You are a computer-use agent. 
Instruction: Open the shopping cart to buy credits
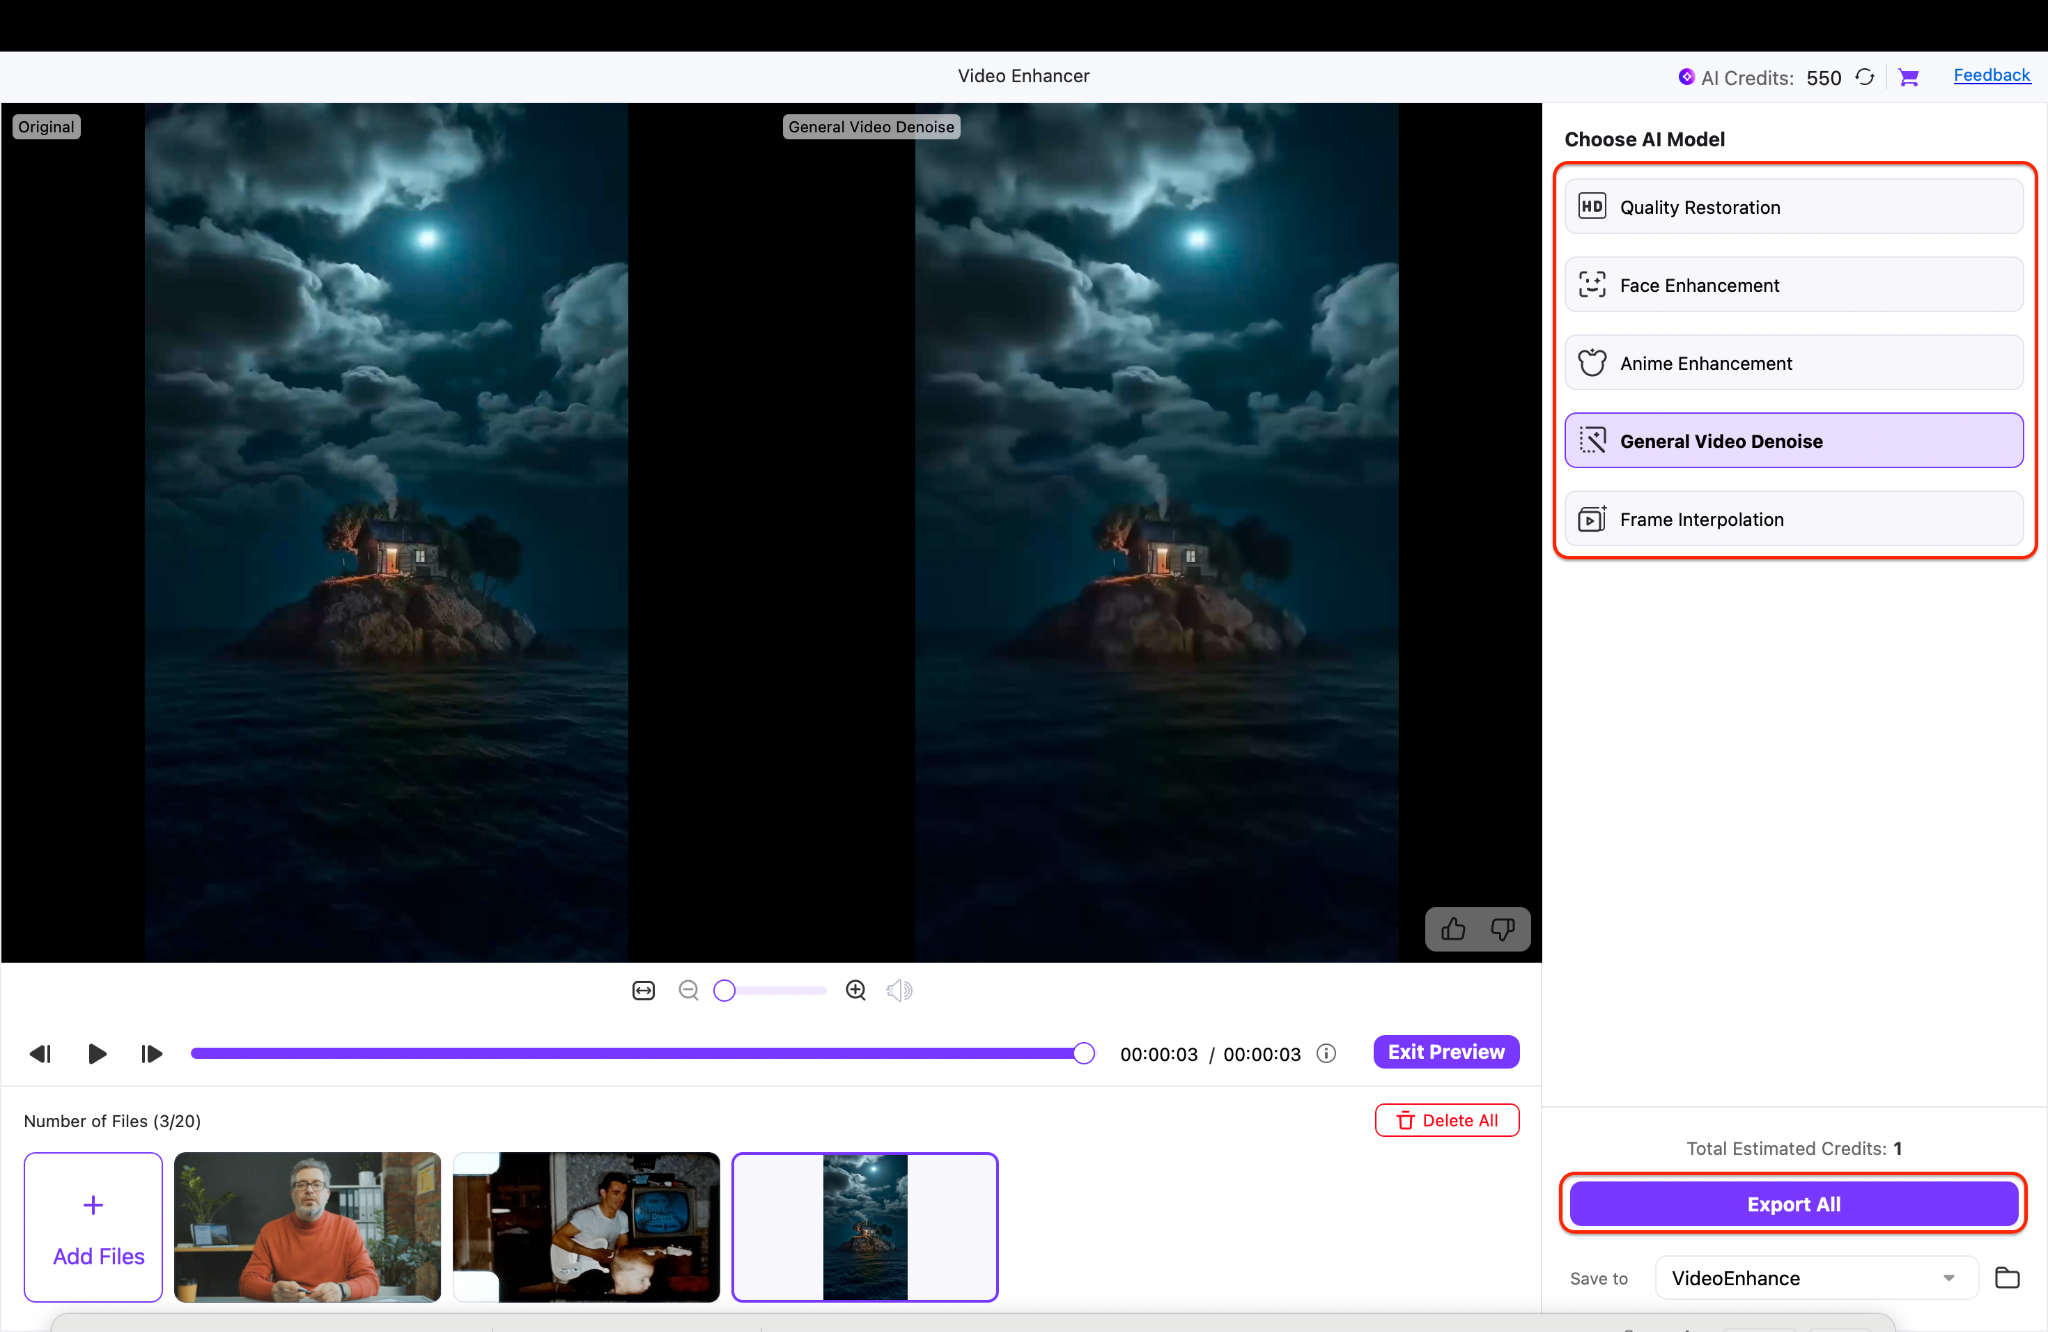pyautogui.click(x=1909, y=77)
